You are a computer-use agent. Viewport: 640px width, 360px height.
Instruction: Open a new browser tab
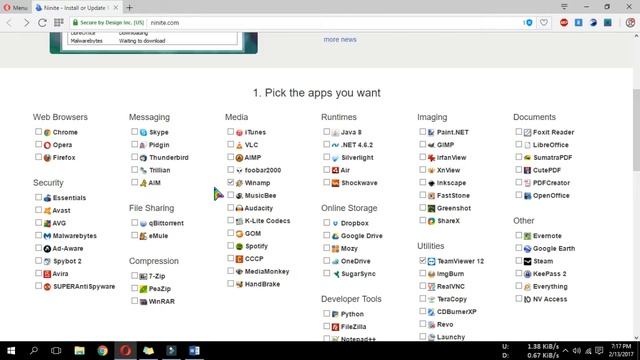(129, 7)
